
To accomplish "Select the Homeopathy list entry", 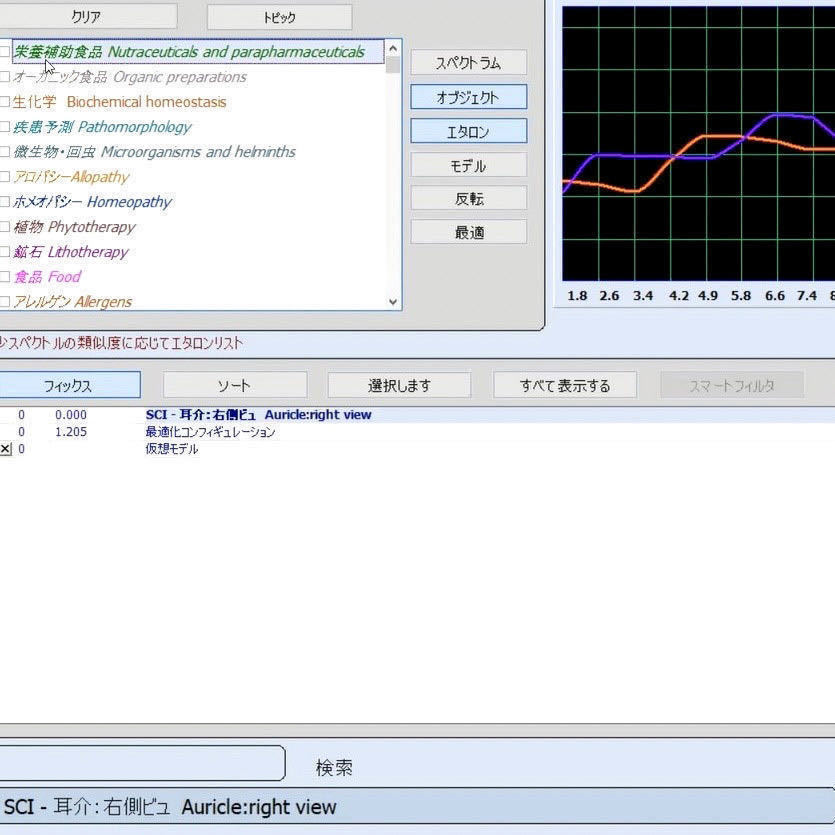I will 92,202.
